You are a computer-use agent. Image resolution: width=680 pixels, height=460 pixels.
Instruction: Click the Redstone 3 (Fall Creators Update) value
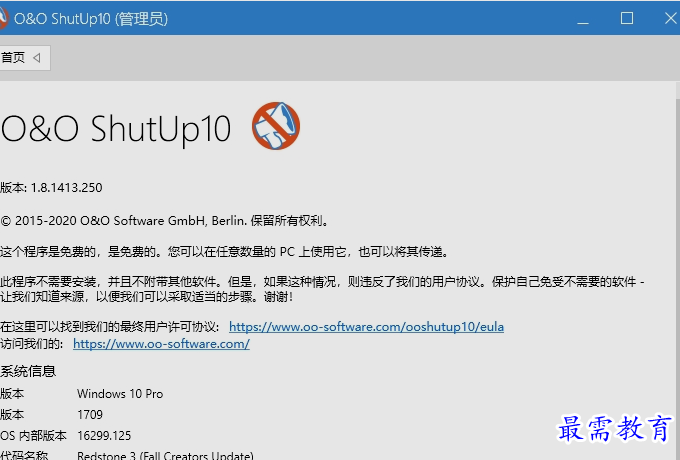pos(165,455)
